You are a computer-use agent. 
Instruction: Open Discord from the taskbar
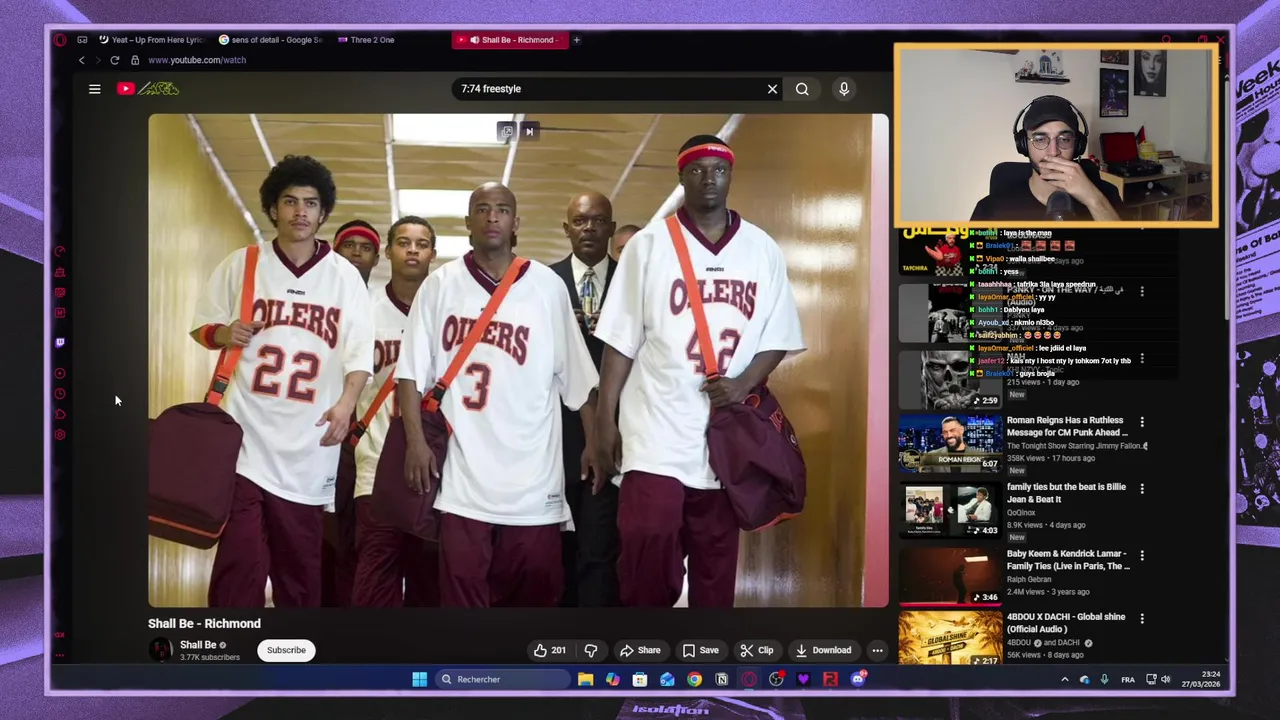pos(857,679)
